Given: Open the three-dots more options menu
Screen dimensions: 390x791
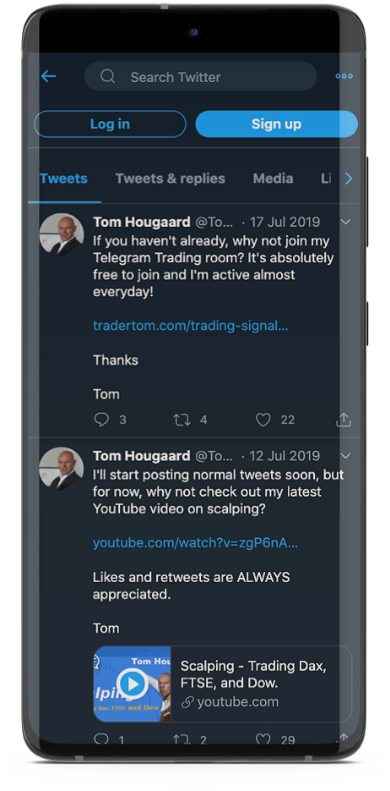Looking at the screenshot, I should [344, 76].
